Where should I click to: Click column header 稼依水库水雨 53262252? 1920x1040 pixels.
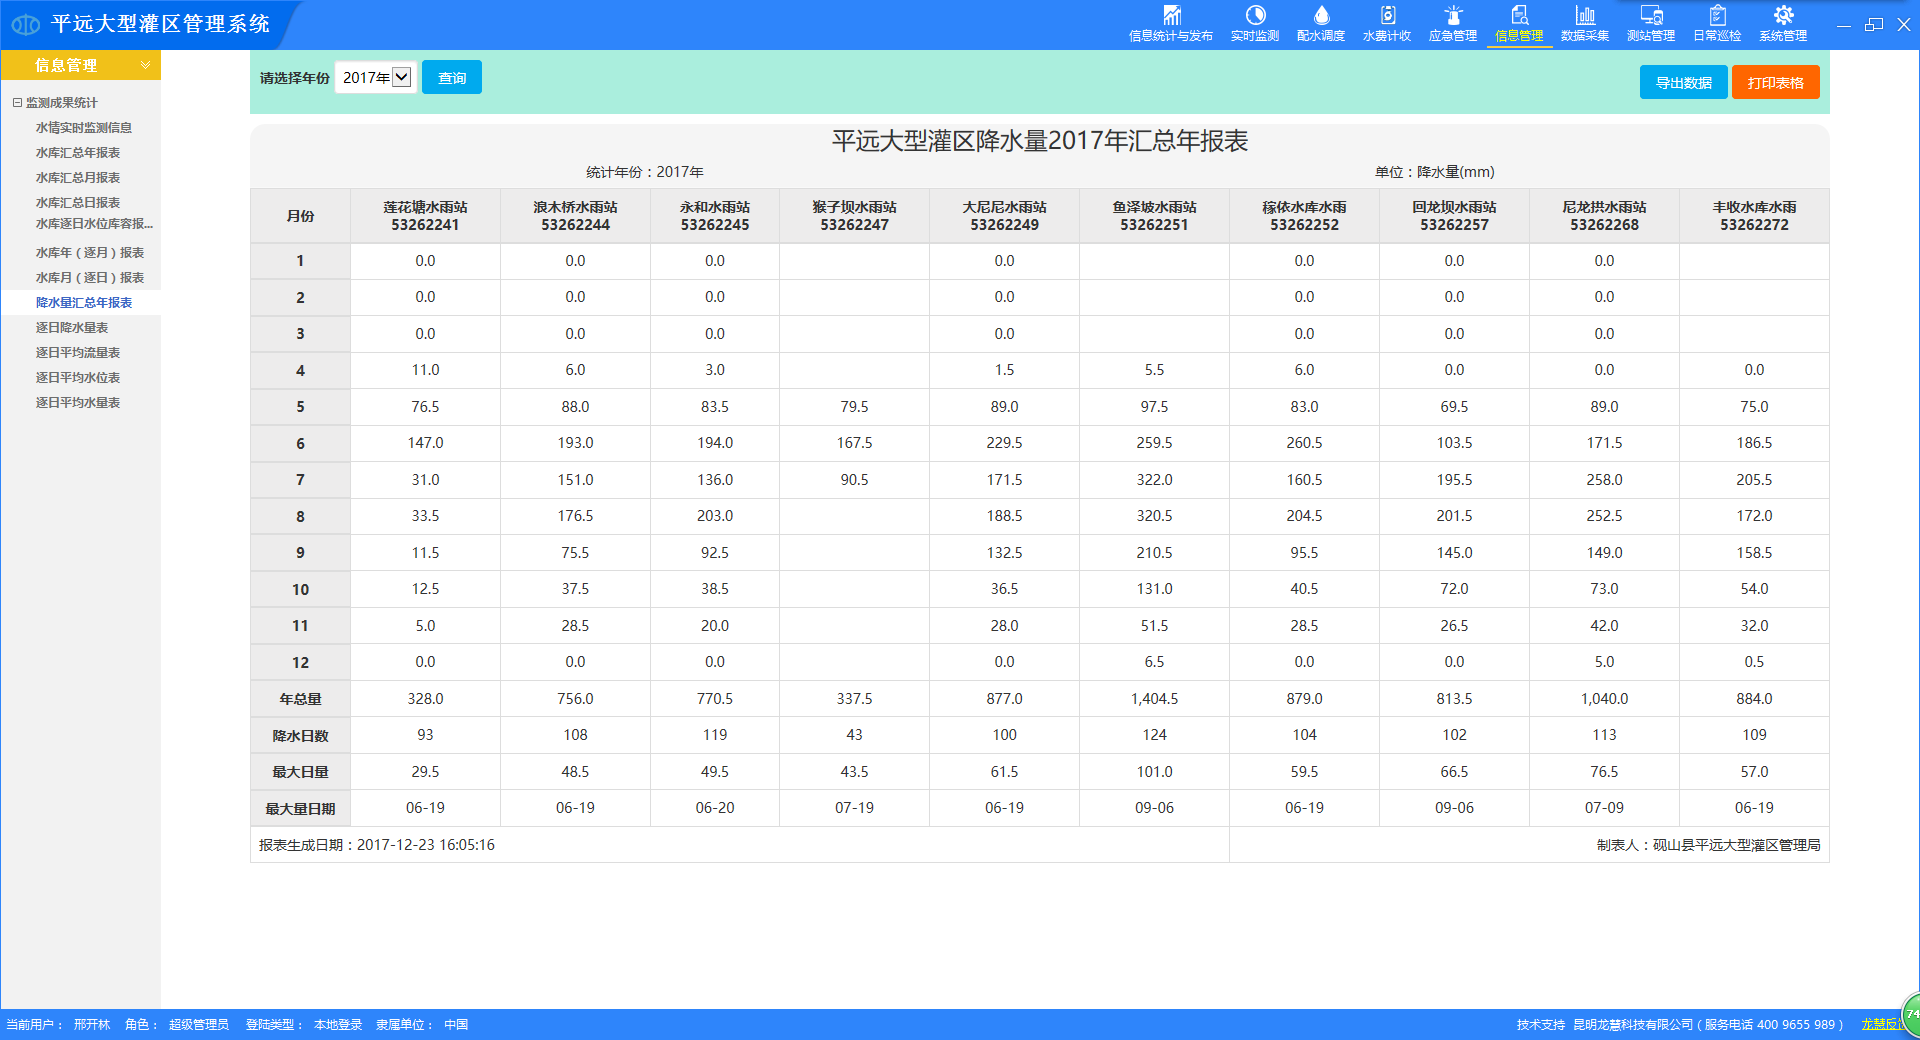click(x=1304, y=216)
